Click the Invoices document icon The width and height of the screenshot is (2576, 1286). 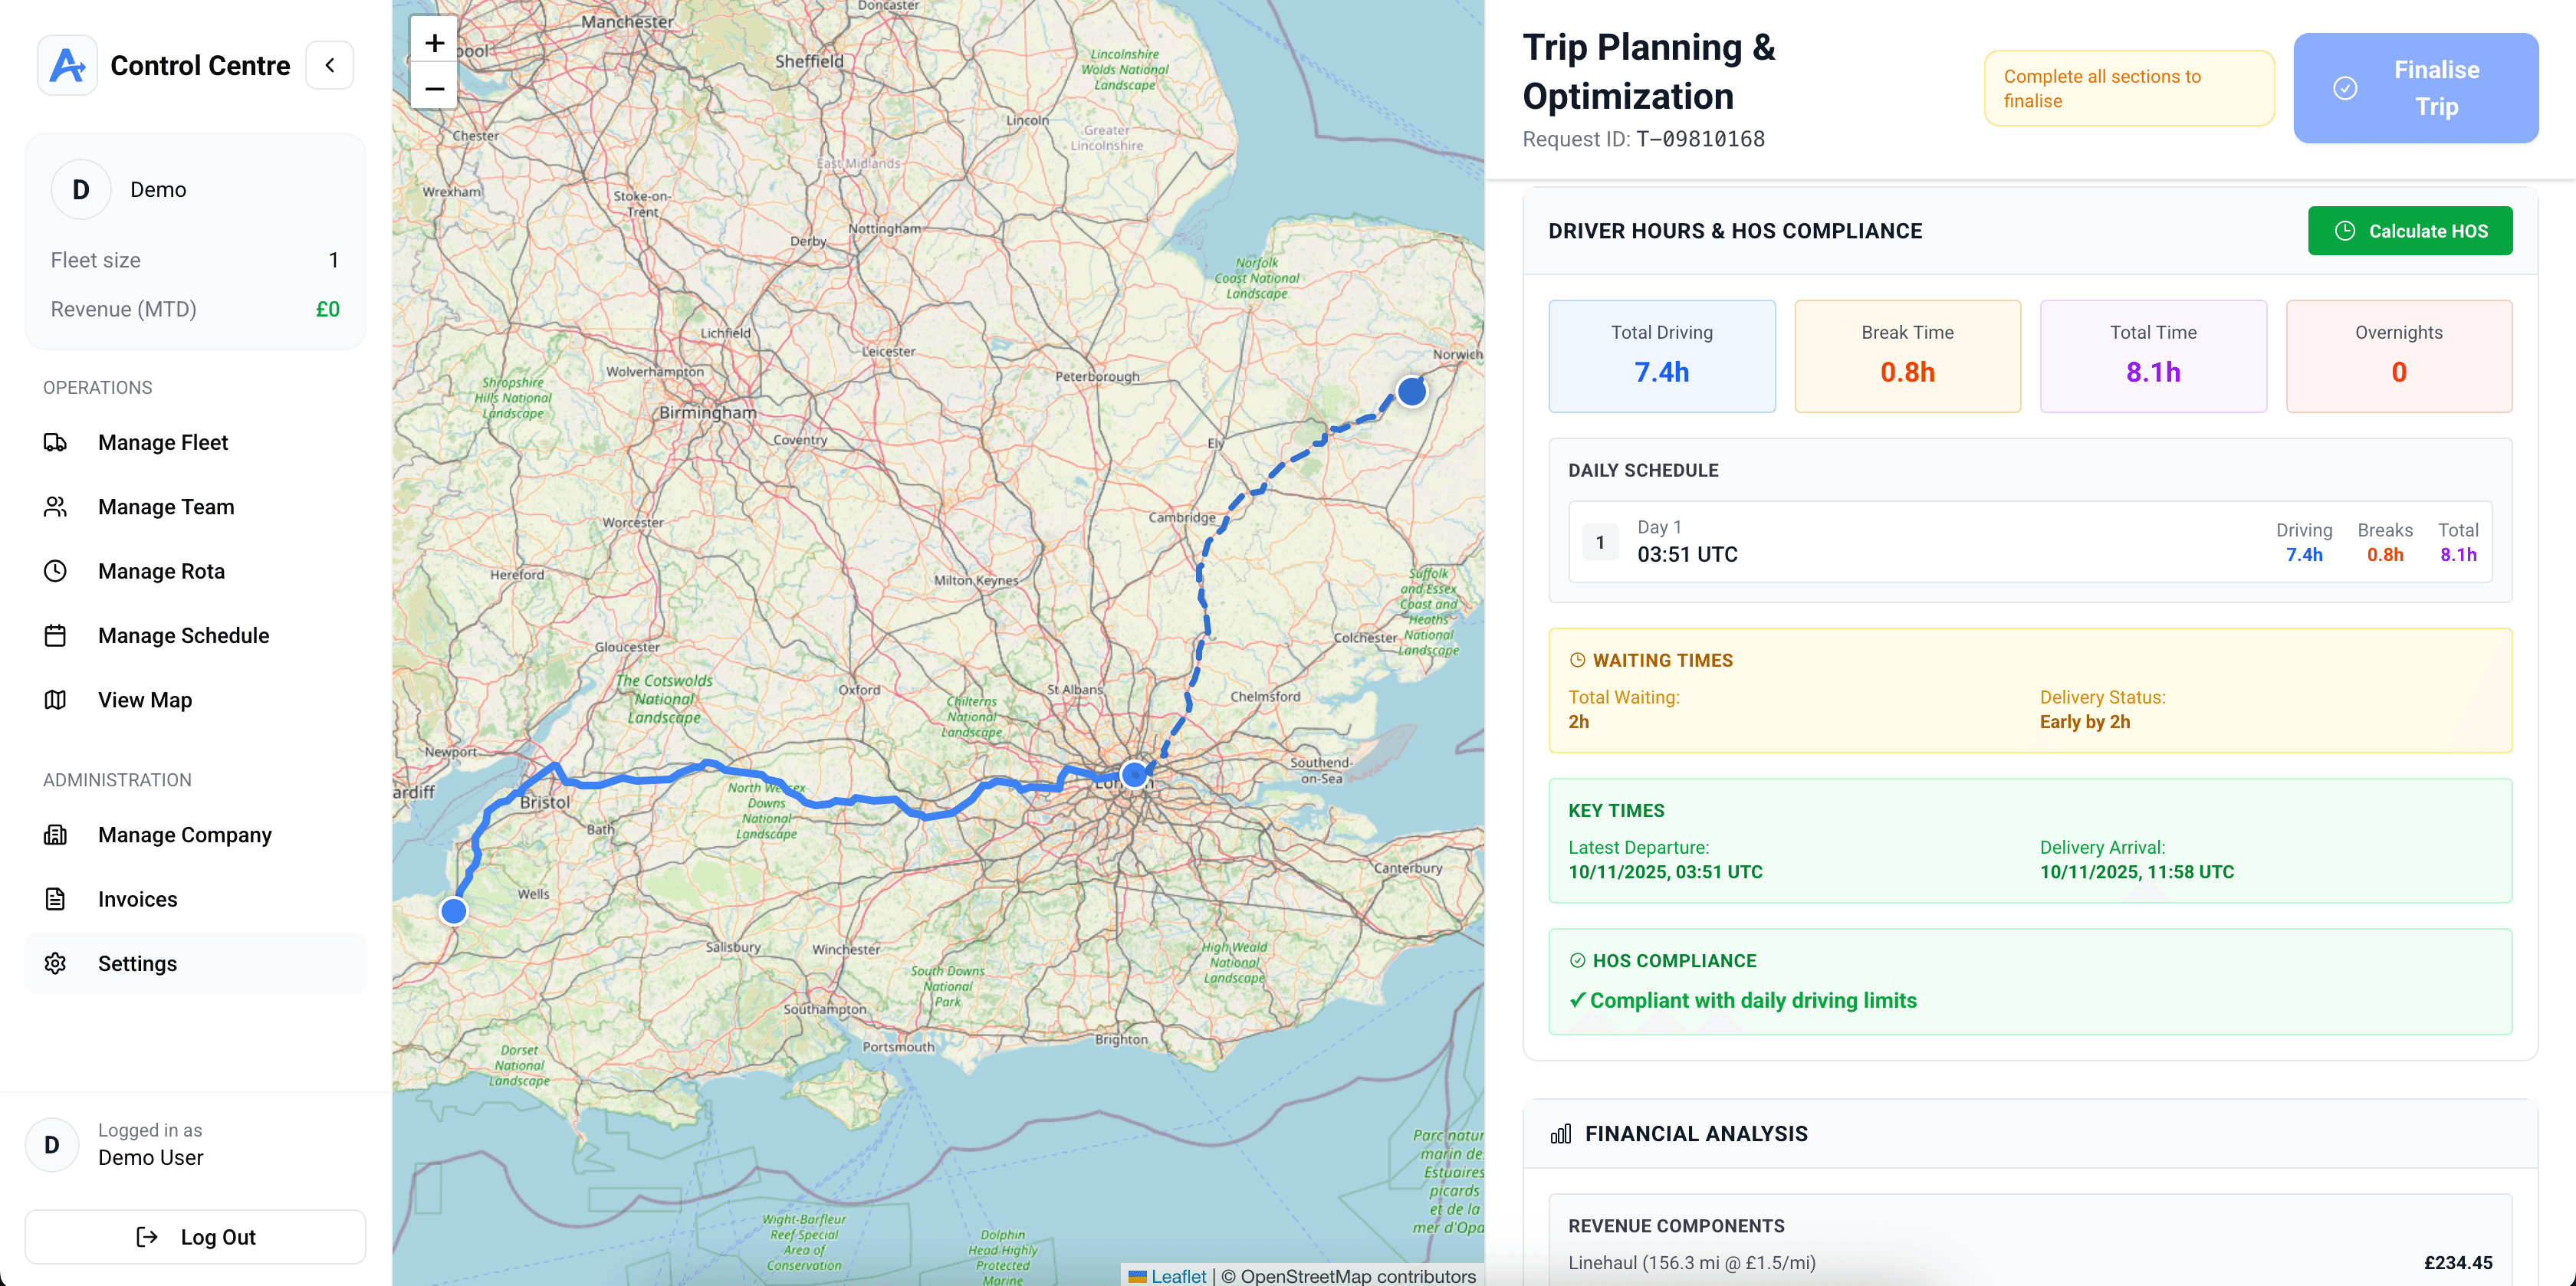[55, 899]
